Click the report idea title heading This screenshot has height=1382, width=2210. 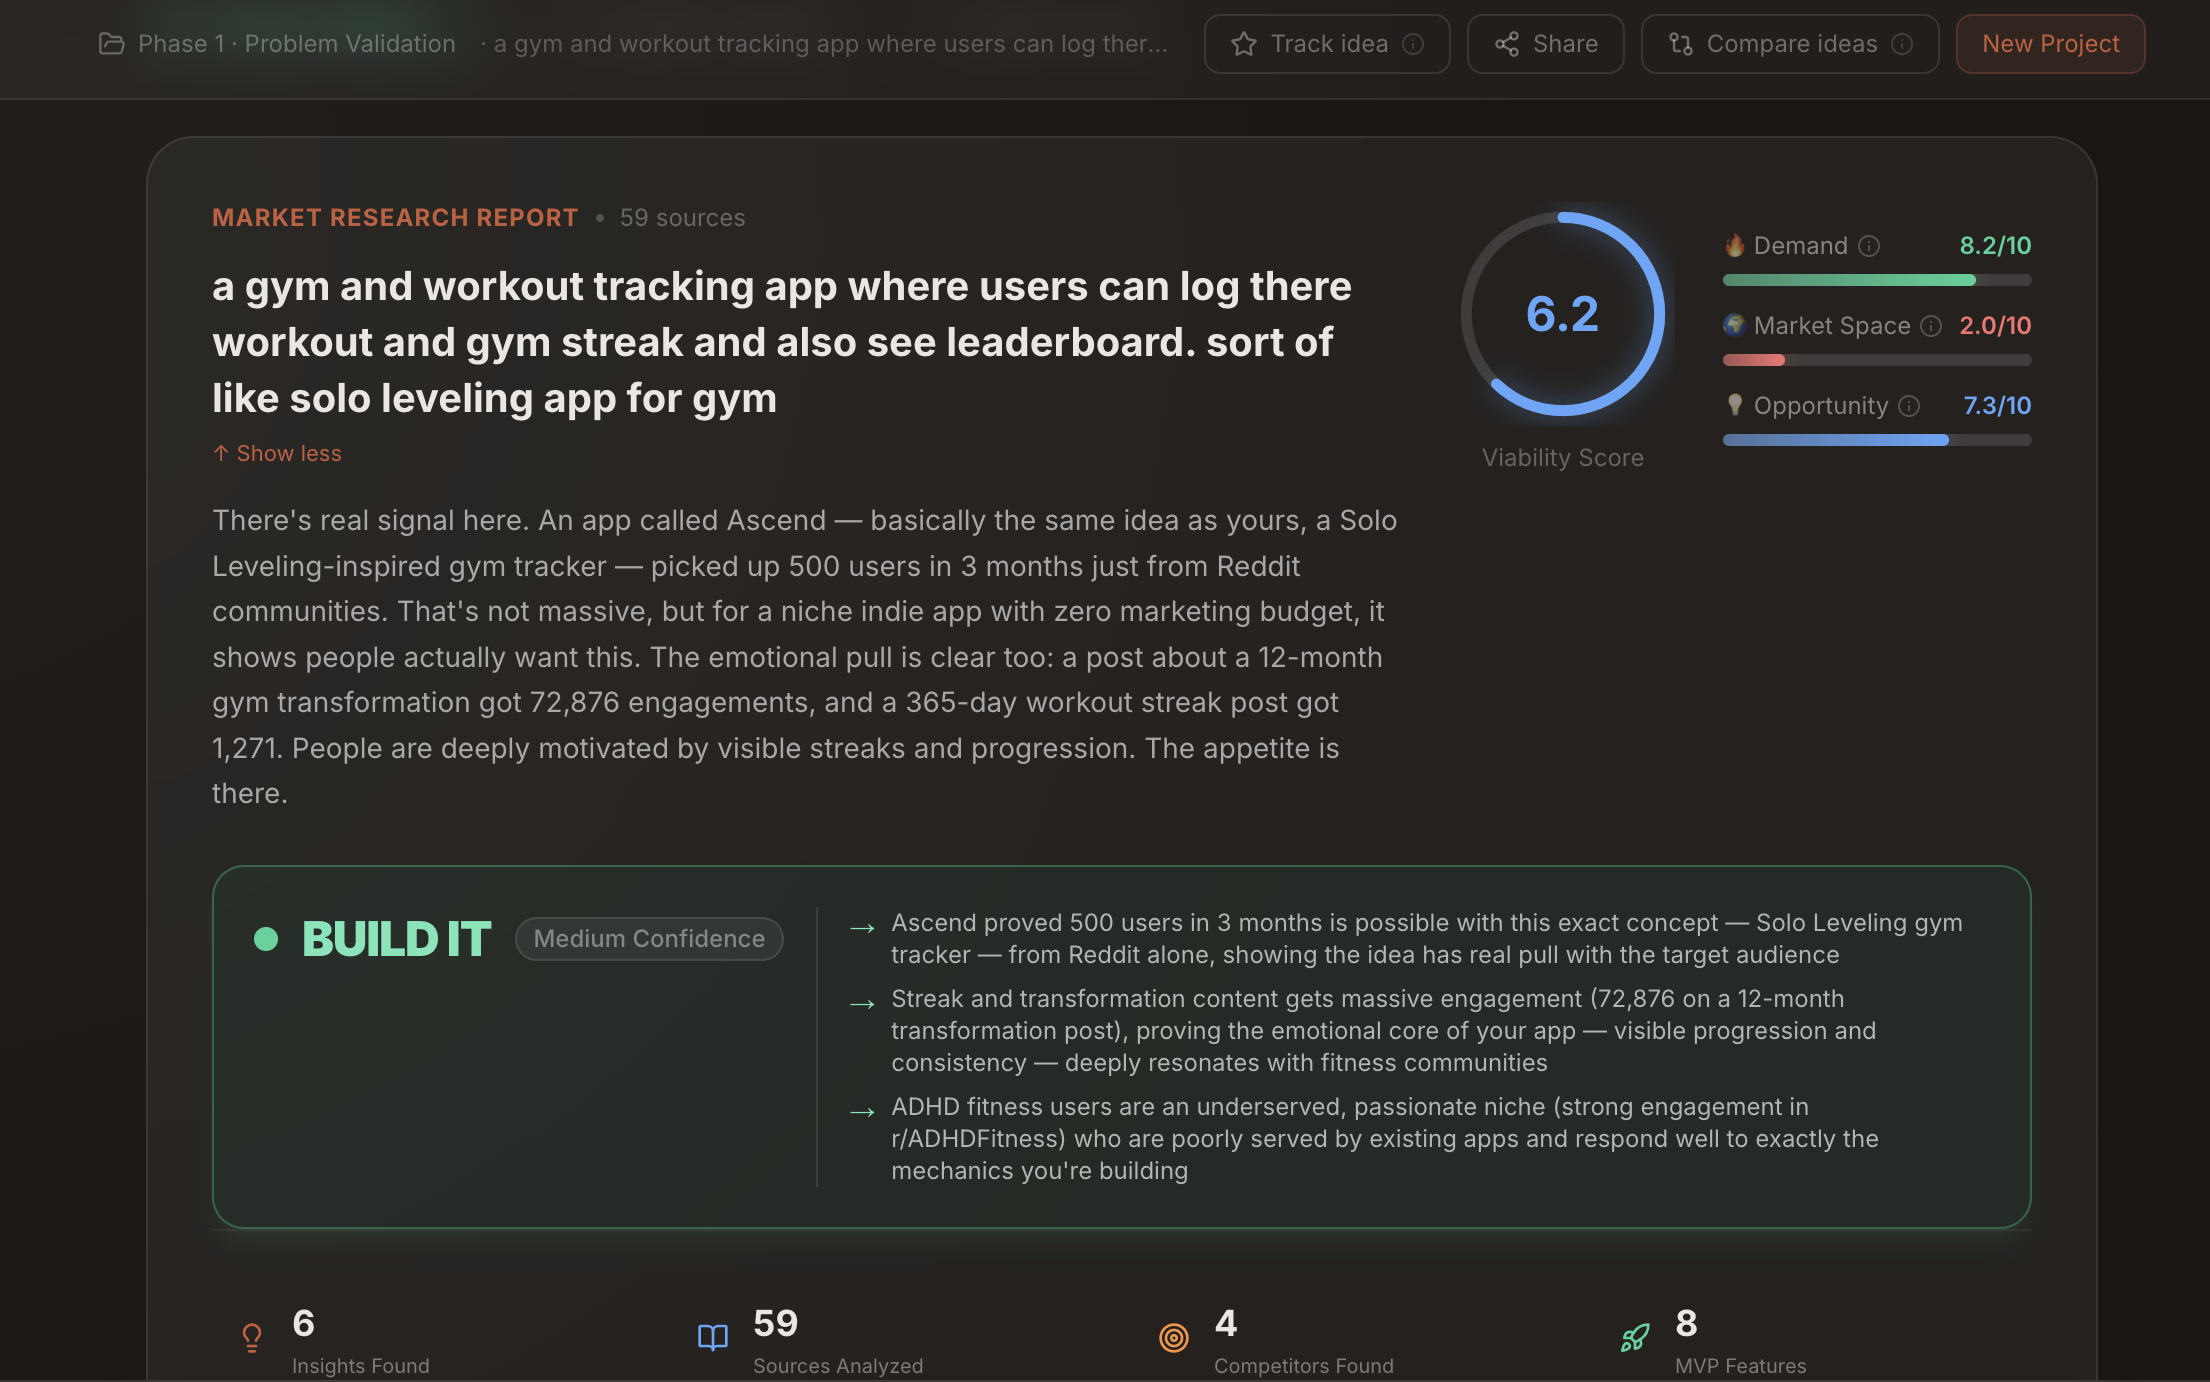click(782, 342)
